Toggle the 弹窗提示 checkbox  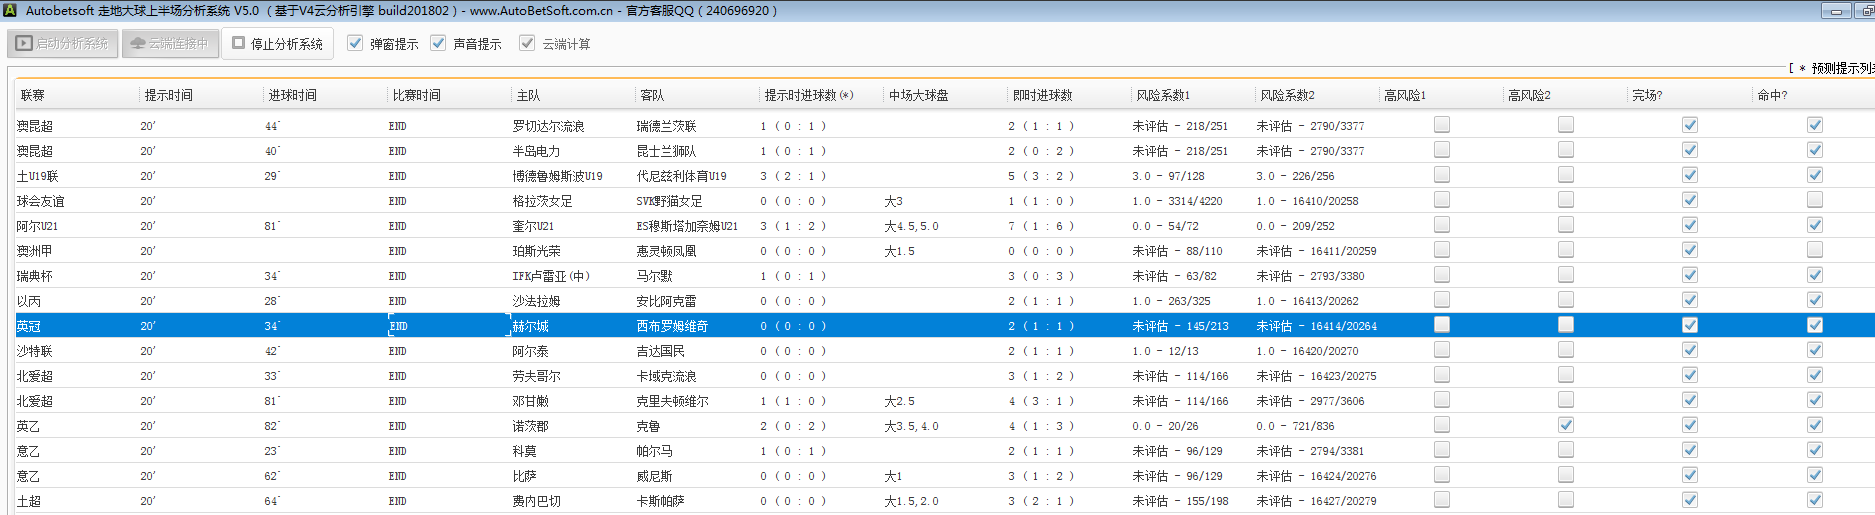[x=355, y=43]
